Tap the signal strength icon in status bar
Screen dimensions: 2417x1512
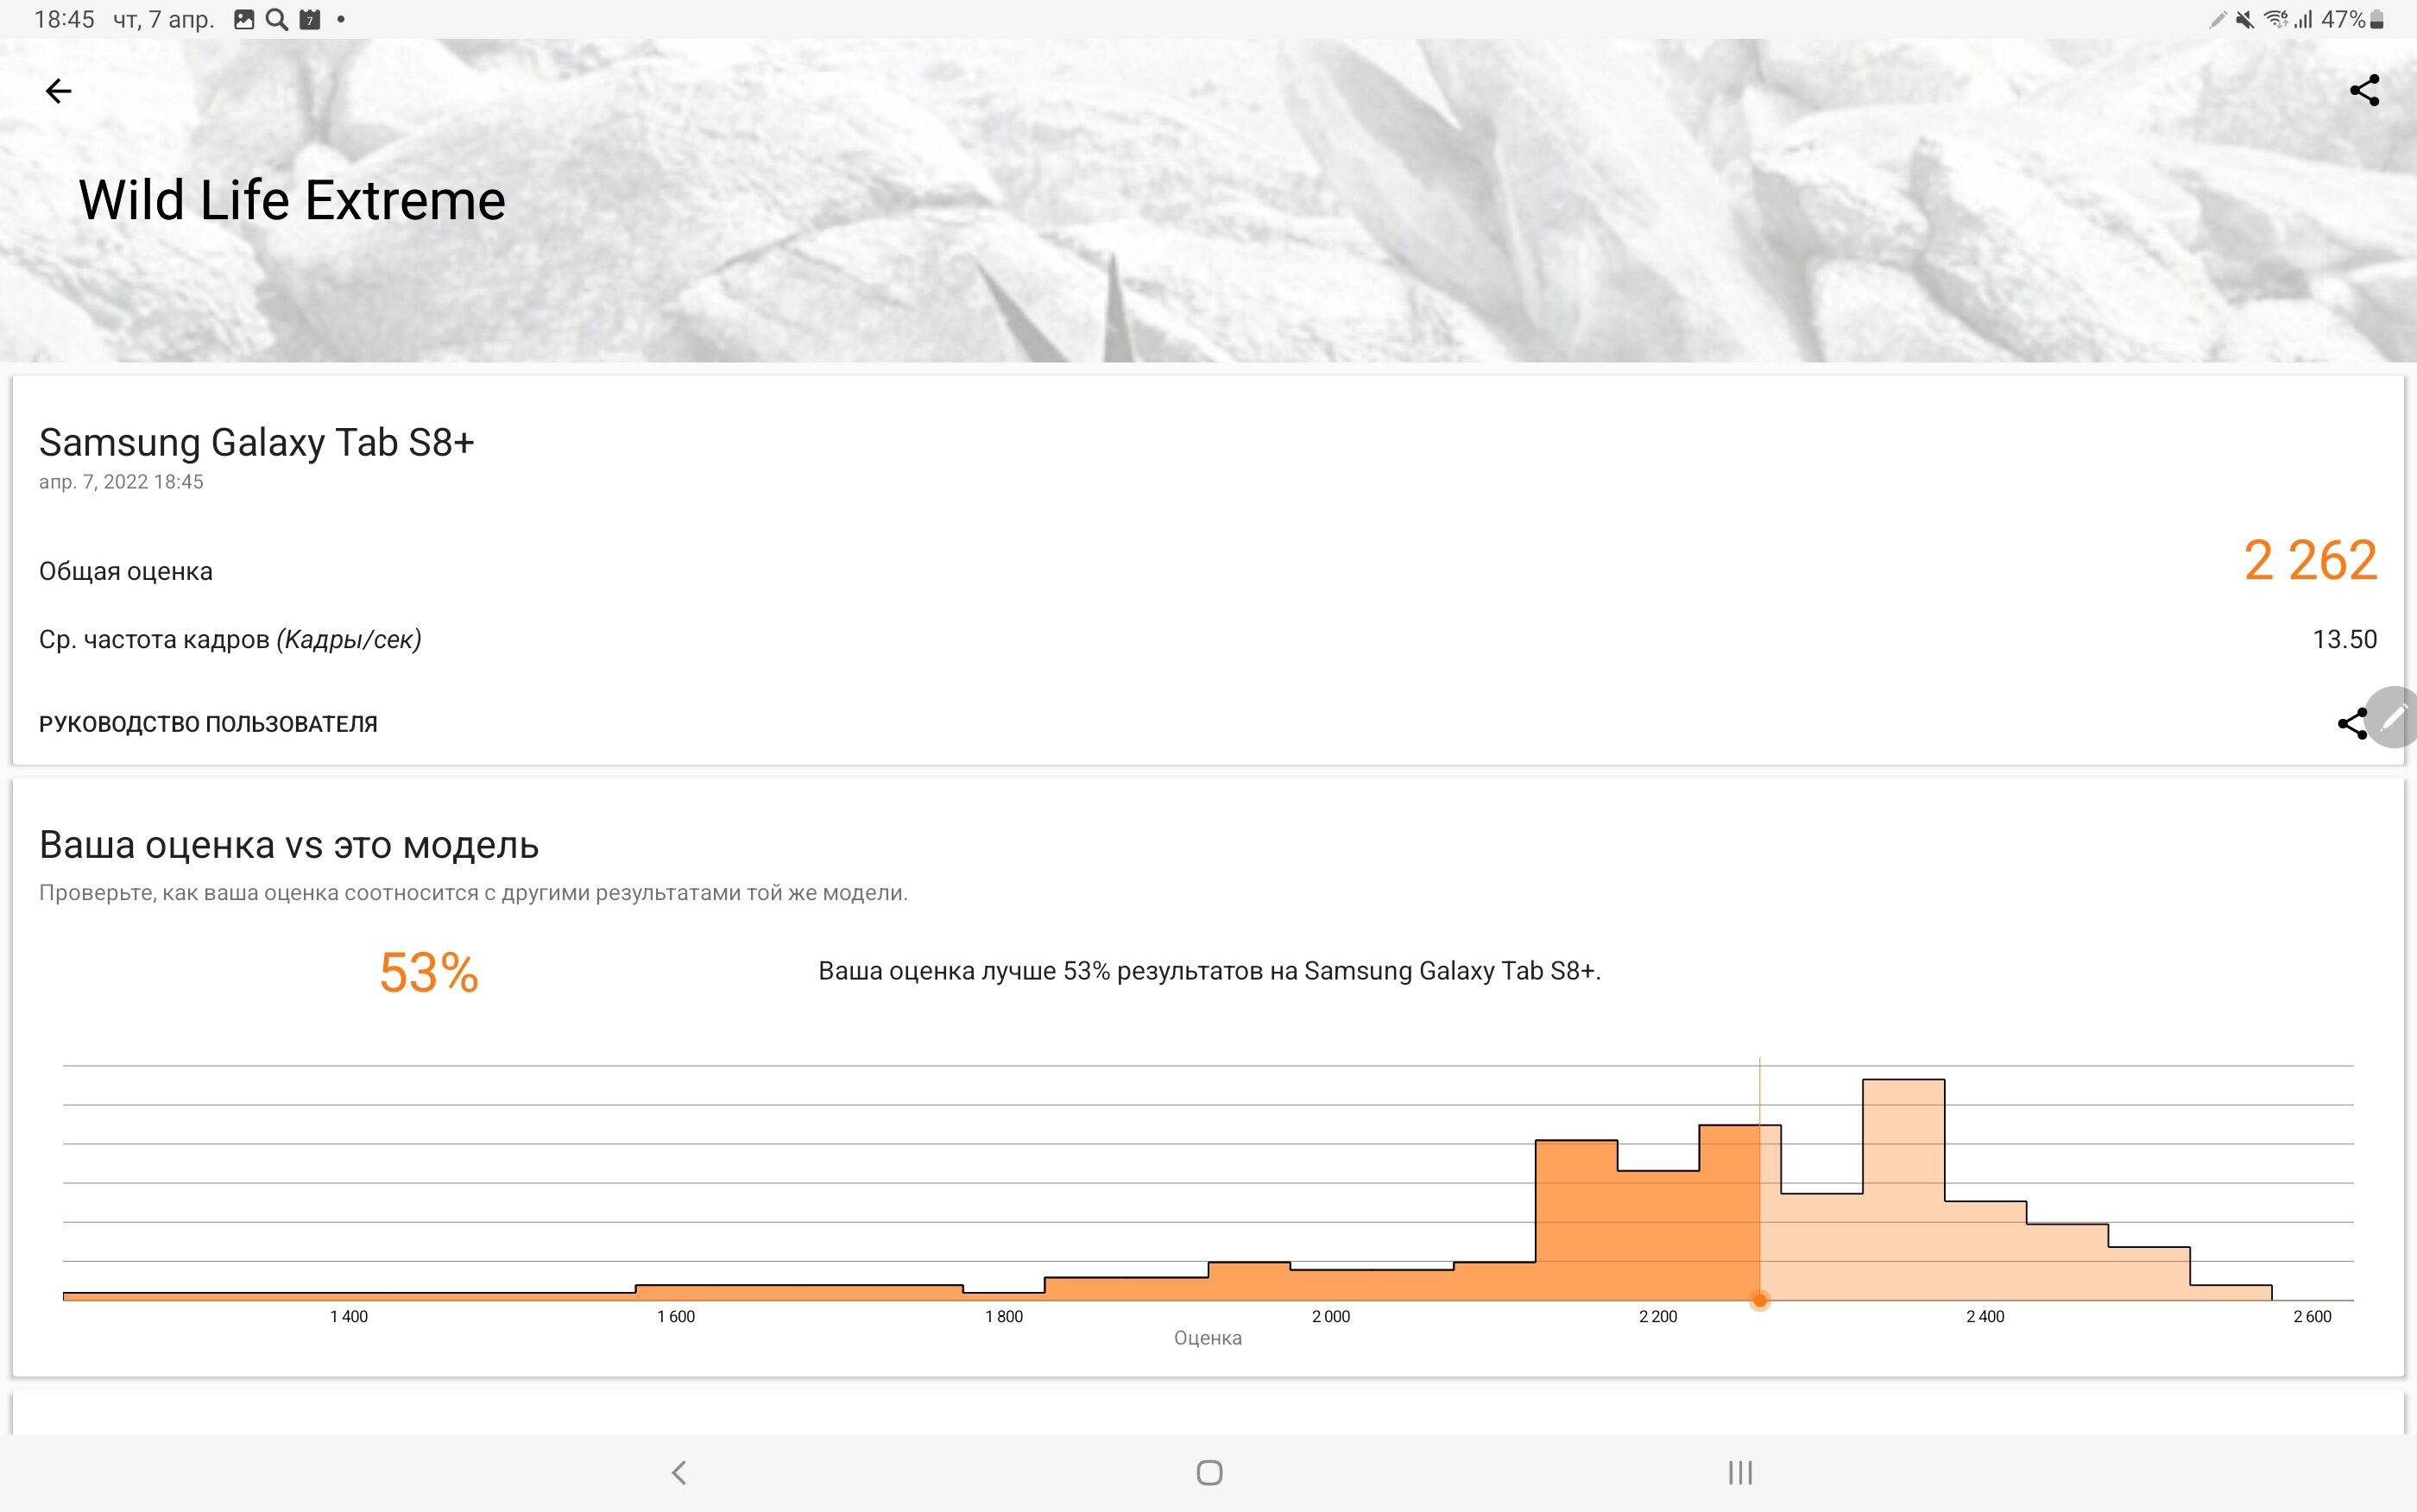[2303, 19]
